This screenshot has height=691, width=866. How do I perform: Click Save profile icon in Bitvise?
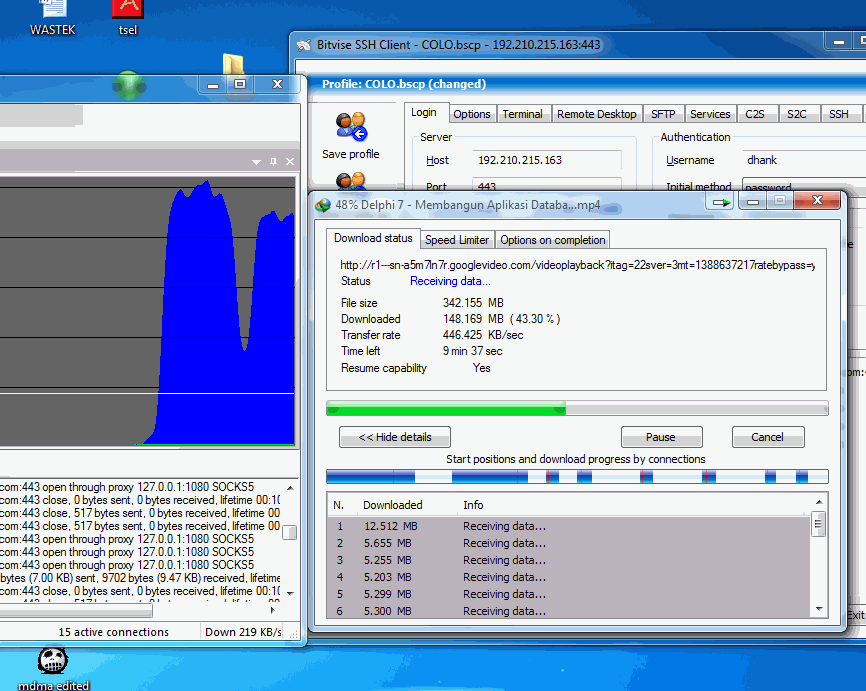coord(351,126)
